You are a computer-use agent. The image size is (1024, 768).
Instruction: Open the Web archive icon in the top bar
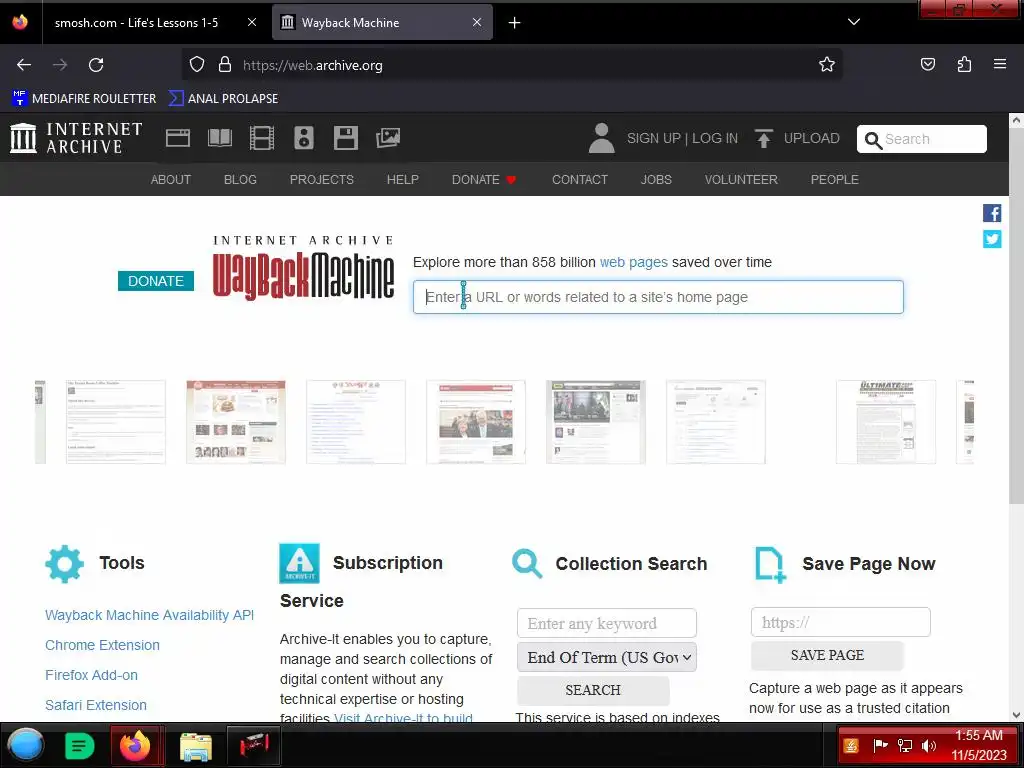click(178, 138)
